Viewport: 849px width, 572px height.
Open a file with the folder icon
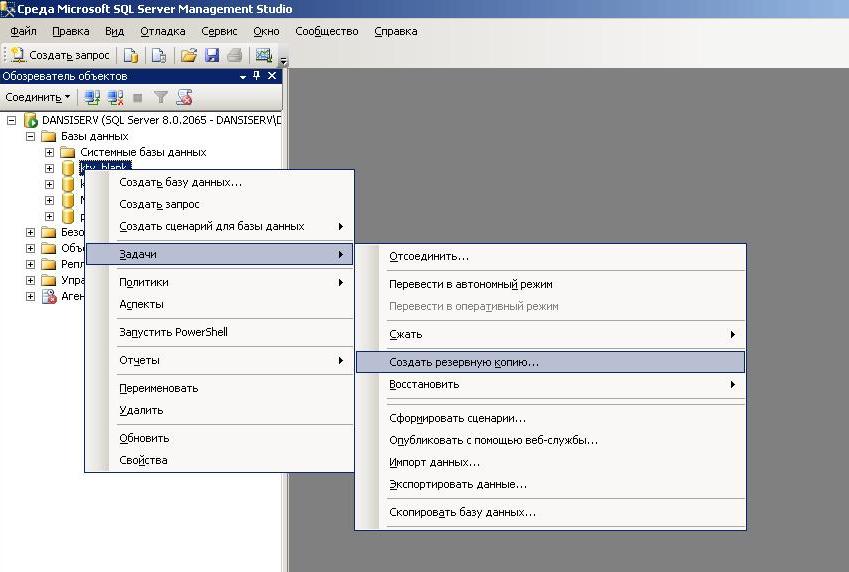187,55
